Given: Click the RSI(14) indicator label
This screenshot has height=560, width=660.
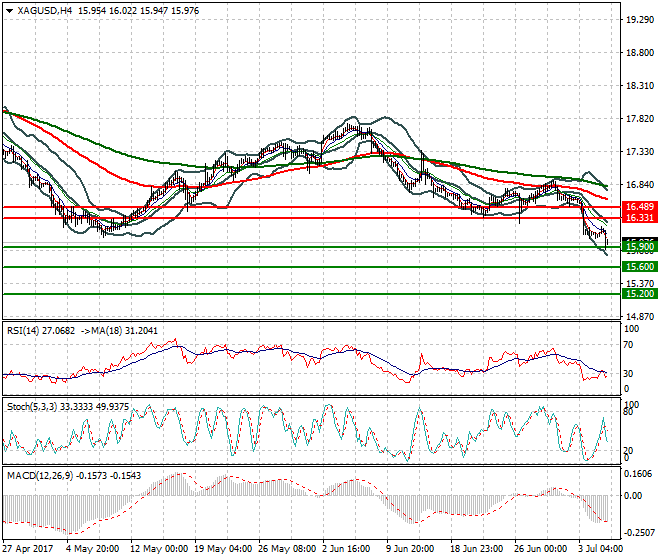Looking at the screenshot, I should tap(22, 331).
